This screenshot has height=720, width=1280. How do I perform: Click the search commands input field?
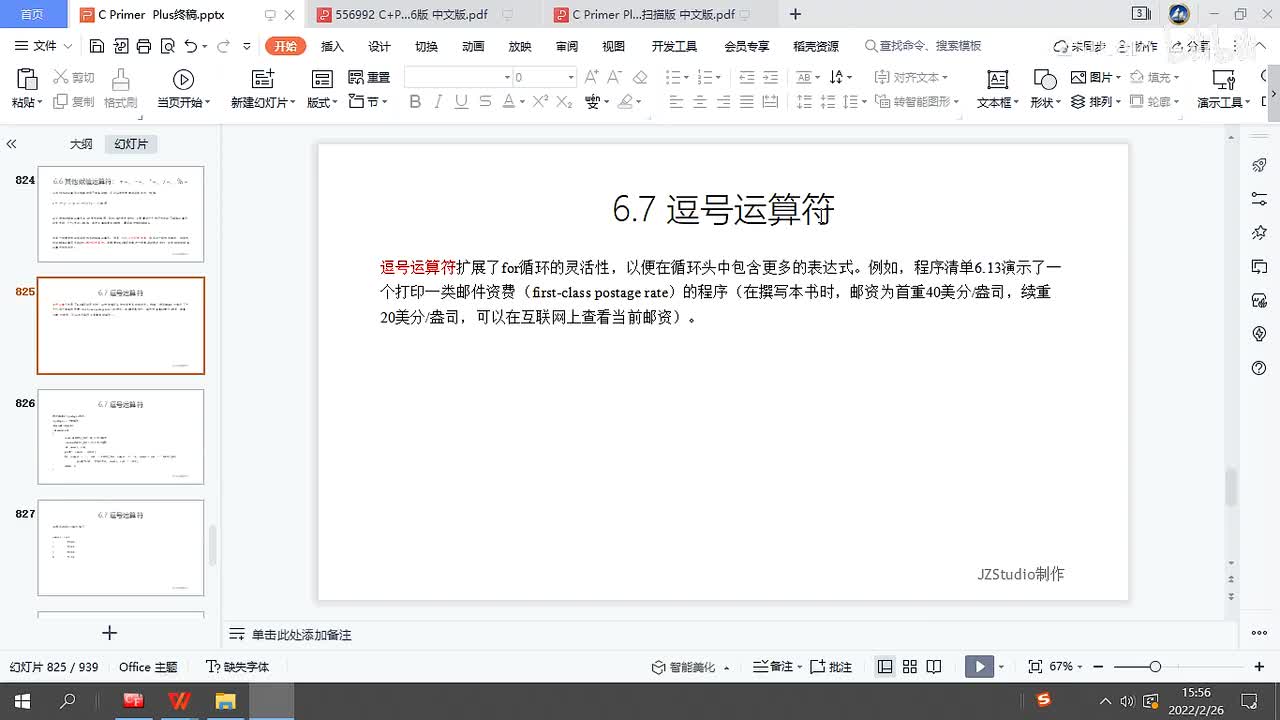923,46
